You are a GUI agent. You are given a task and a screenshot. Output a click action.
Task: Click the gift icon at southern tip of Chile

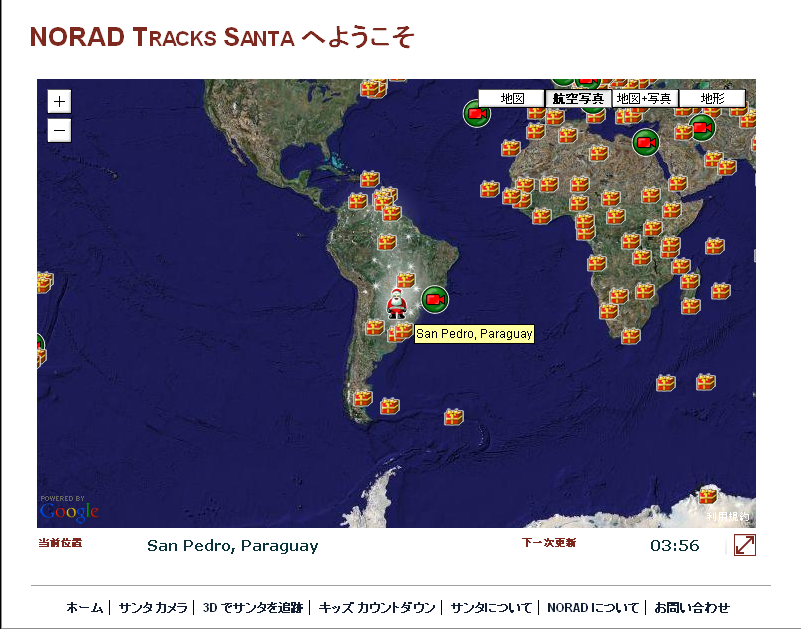pyautogui.click(x=363, y=398)
